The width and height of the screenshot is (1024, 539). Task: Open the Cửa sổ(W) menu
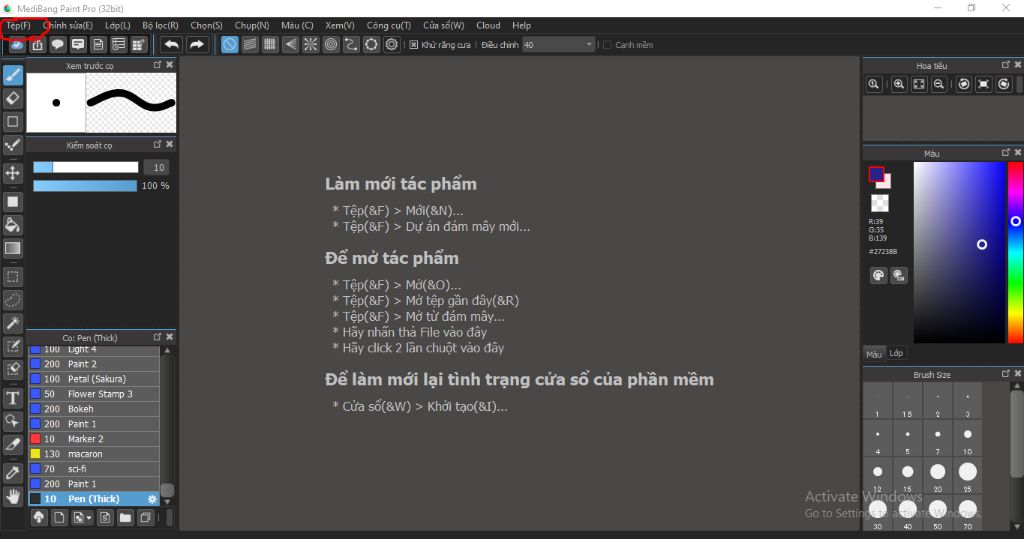pos(443,25)
